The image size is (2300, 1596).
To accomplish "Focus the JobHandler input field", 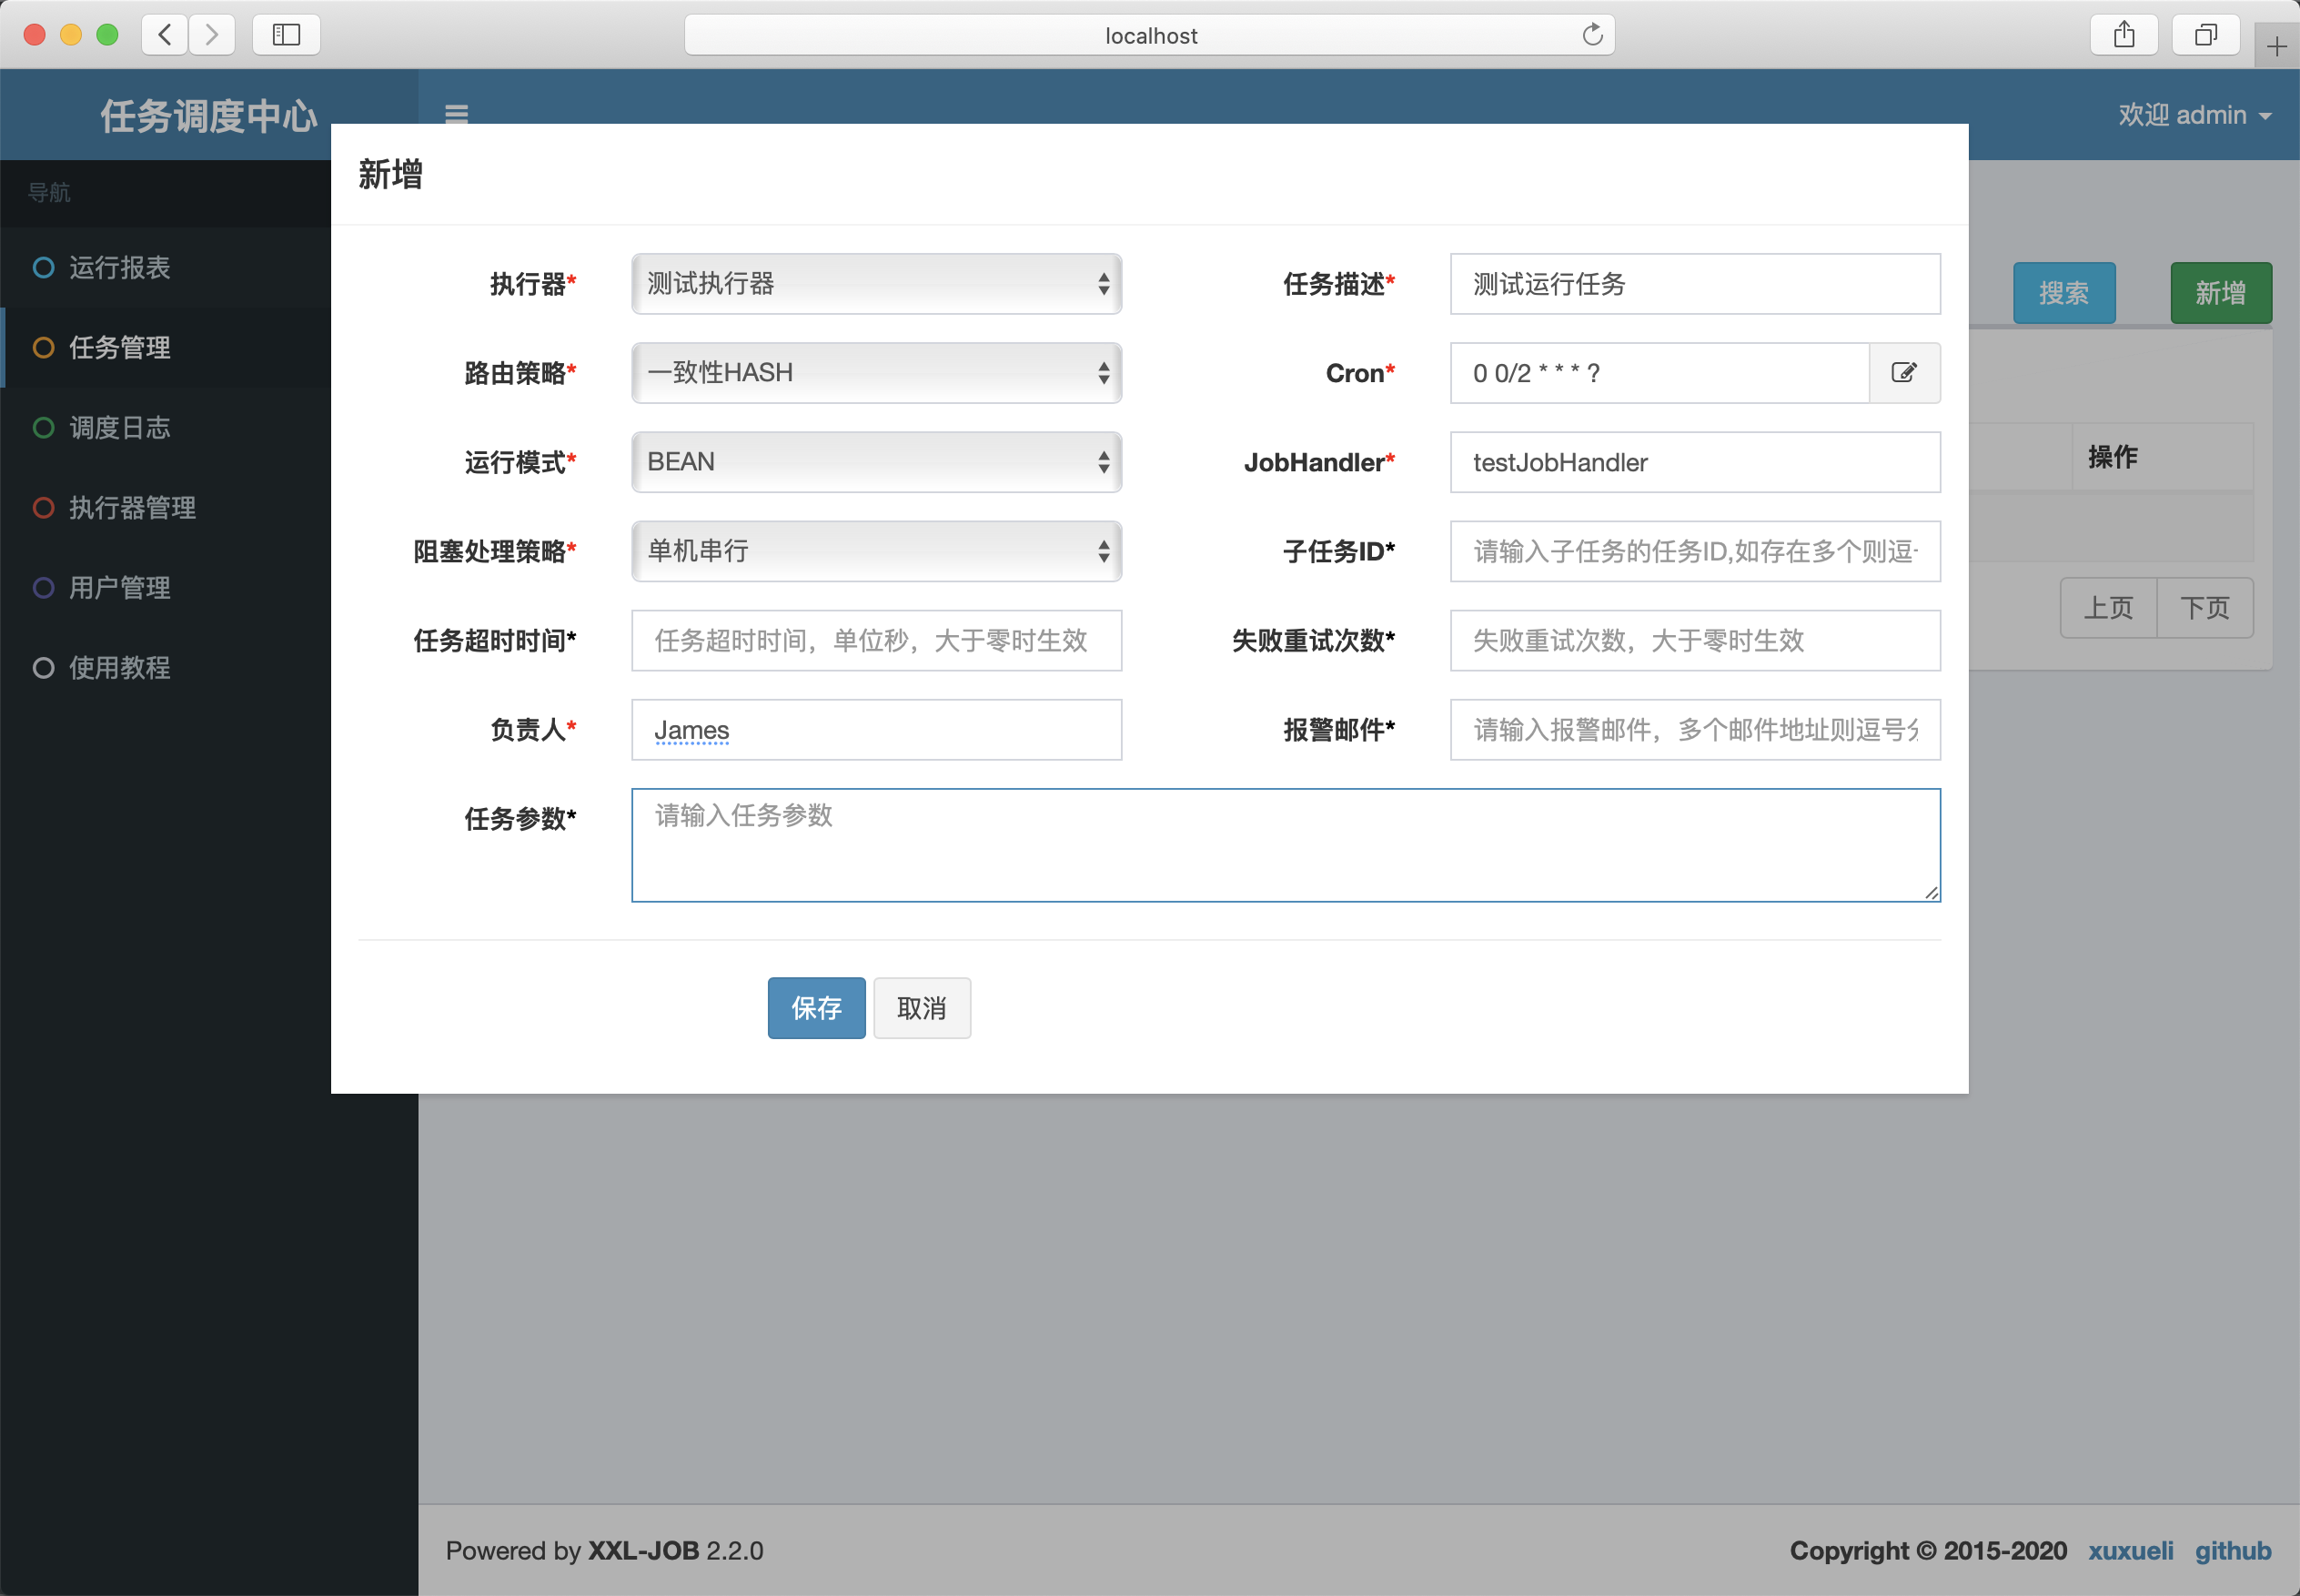I will coord(1695,462).
